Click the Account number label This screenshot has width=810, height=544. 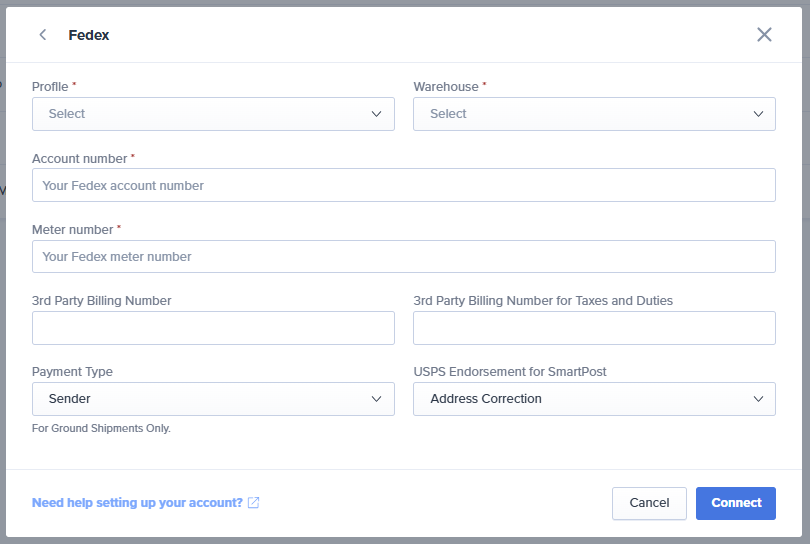[x=80, y=159]
